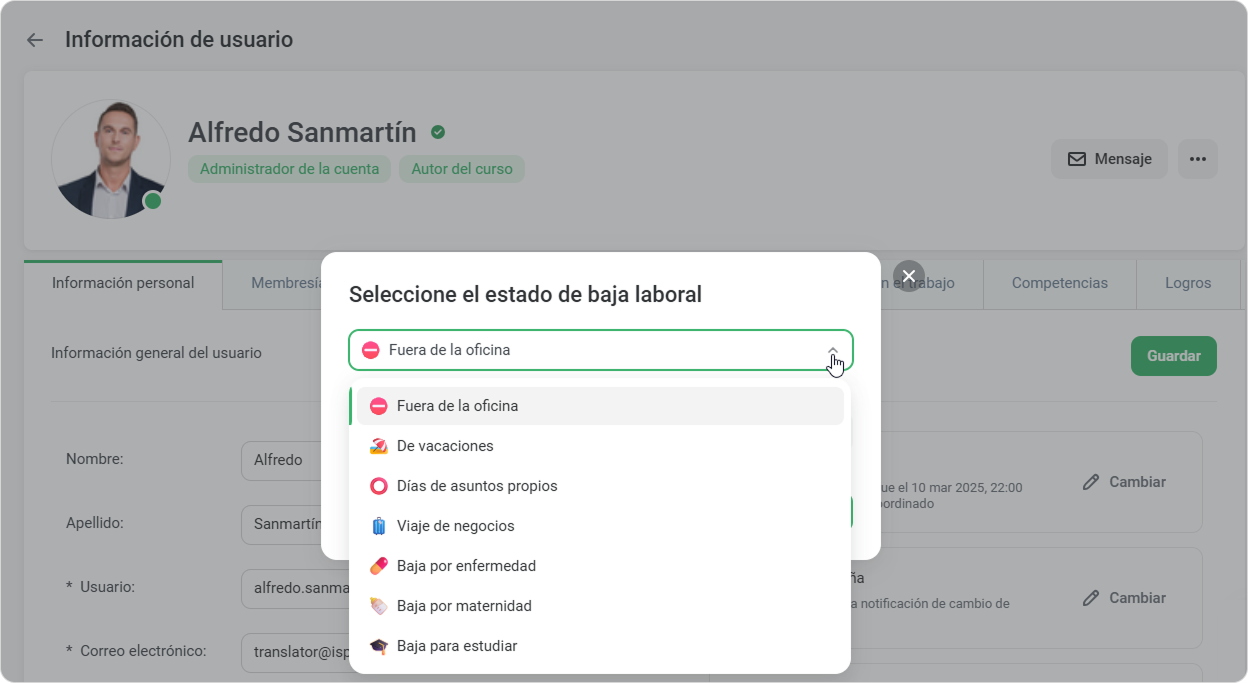This screenshot has height=683, width=1248.
Task: Open the Logros tab
Action: point(1187,283)
